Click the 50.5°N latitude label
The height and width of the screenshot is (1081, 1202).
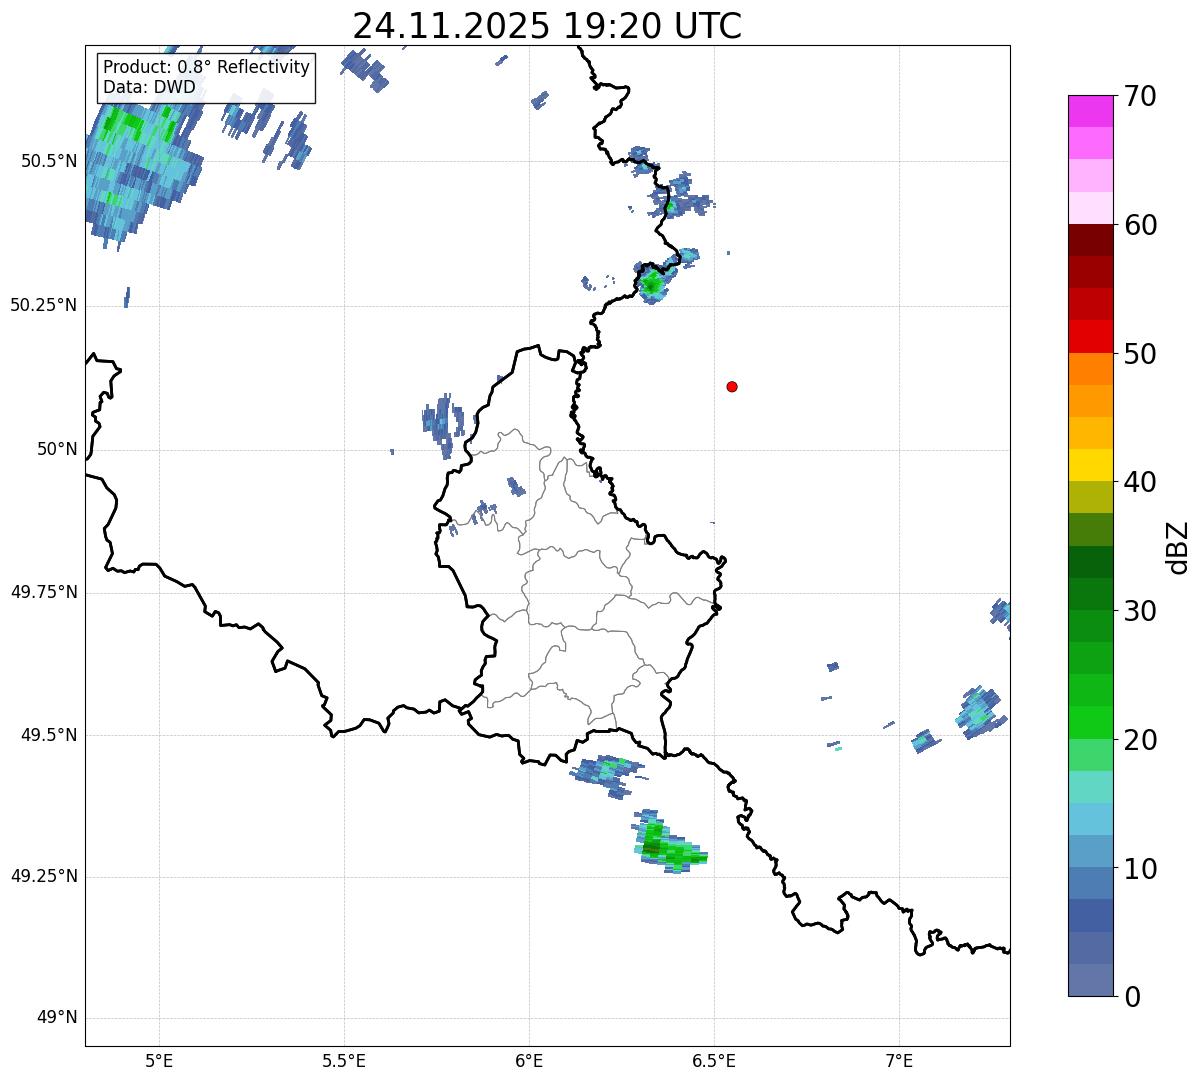point(49,161)
